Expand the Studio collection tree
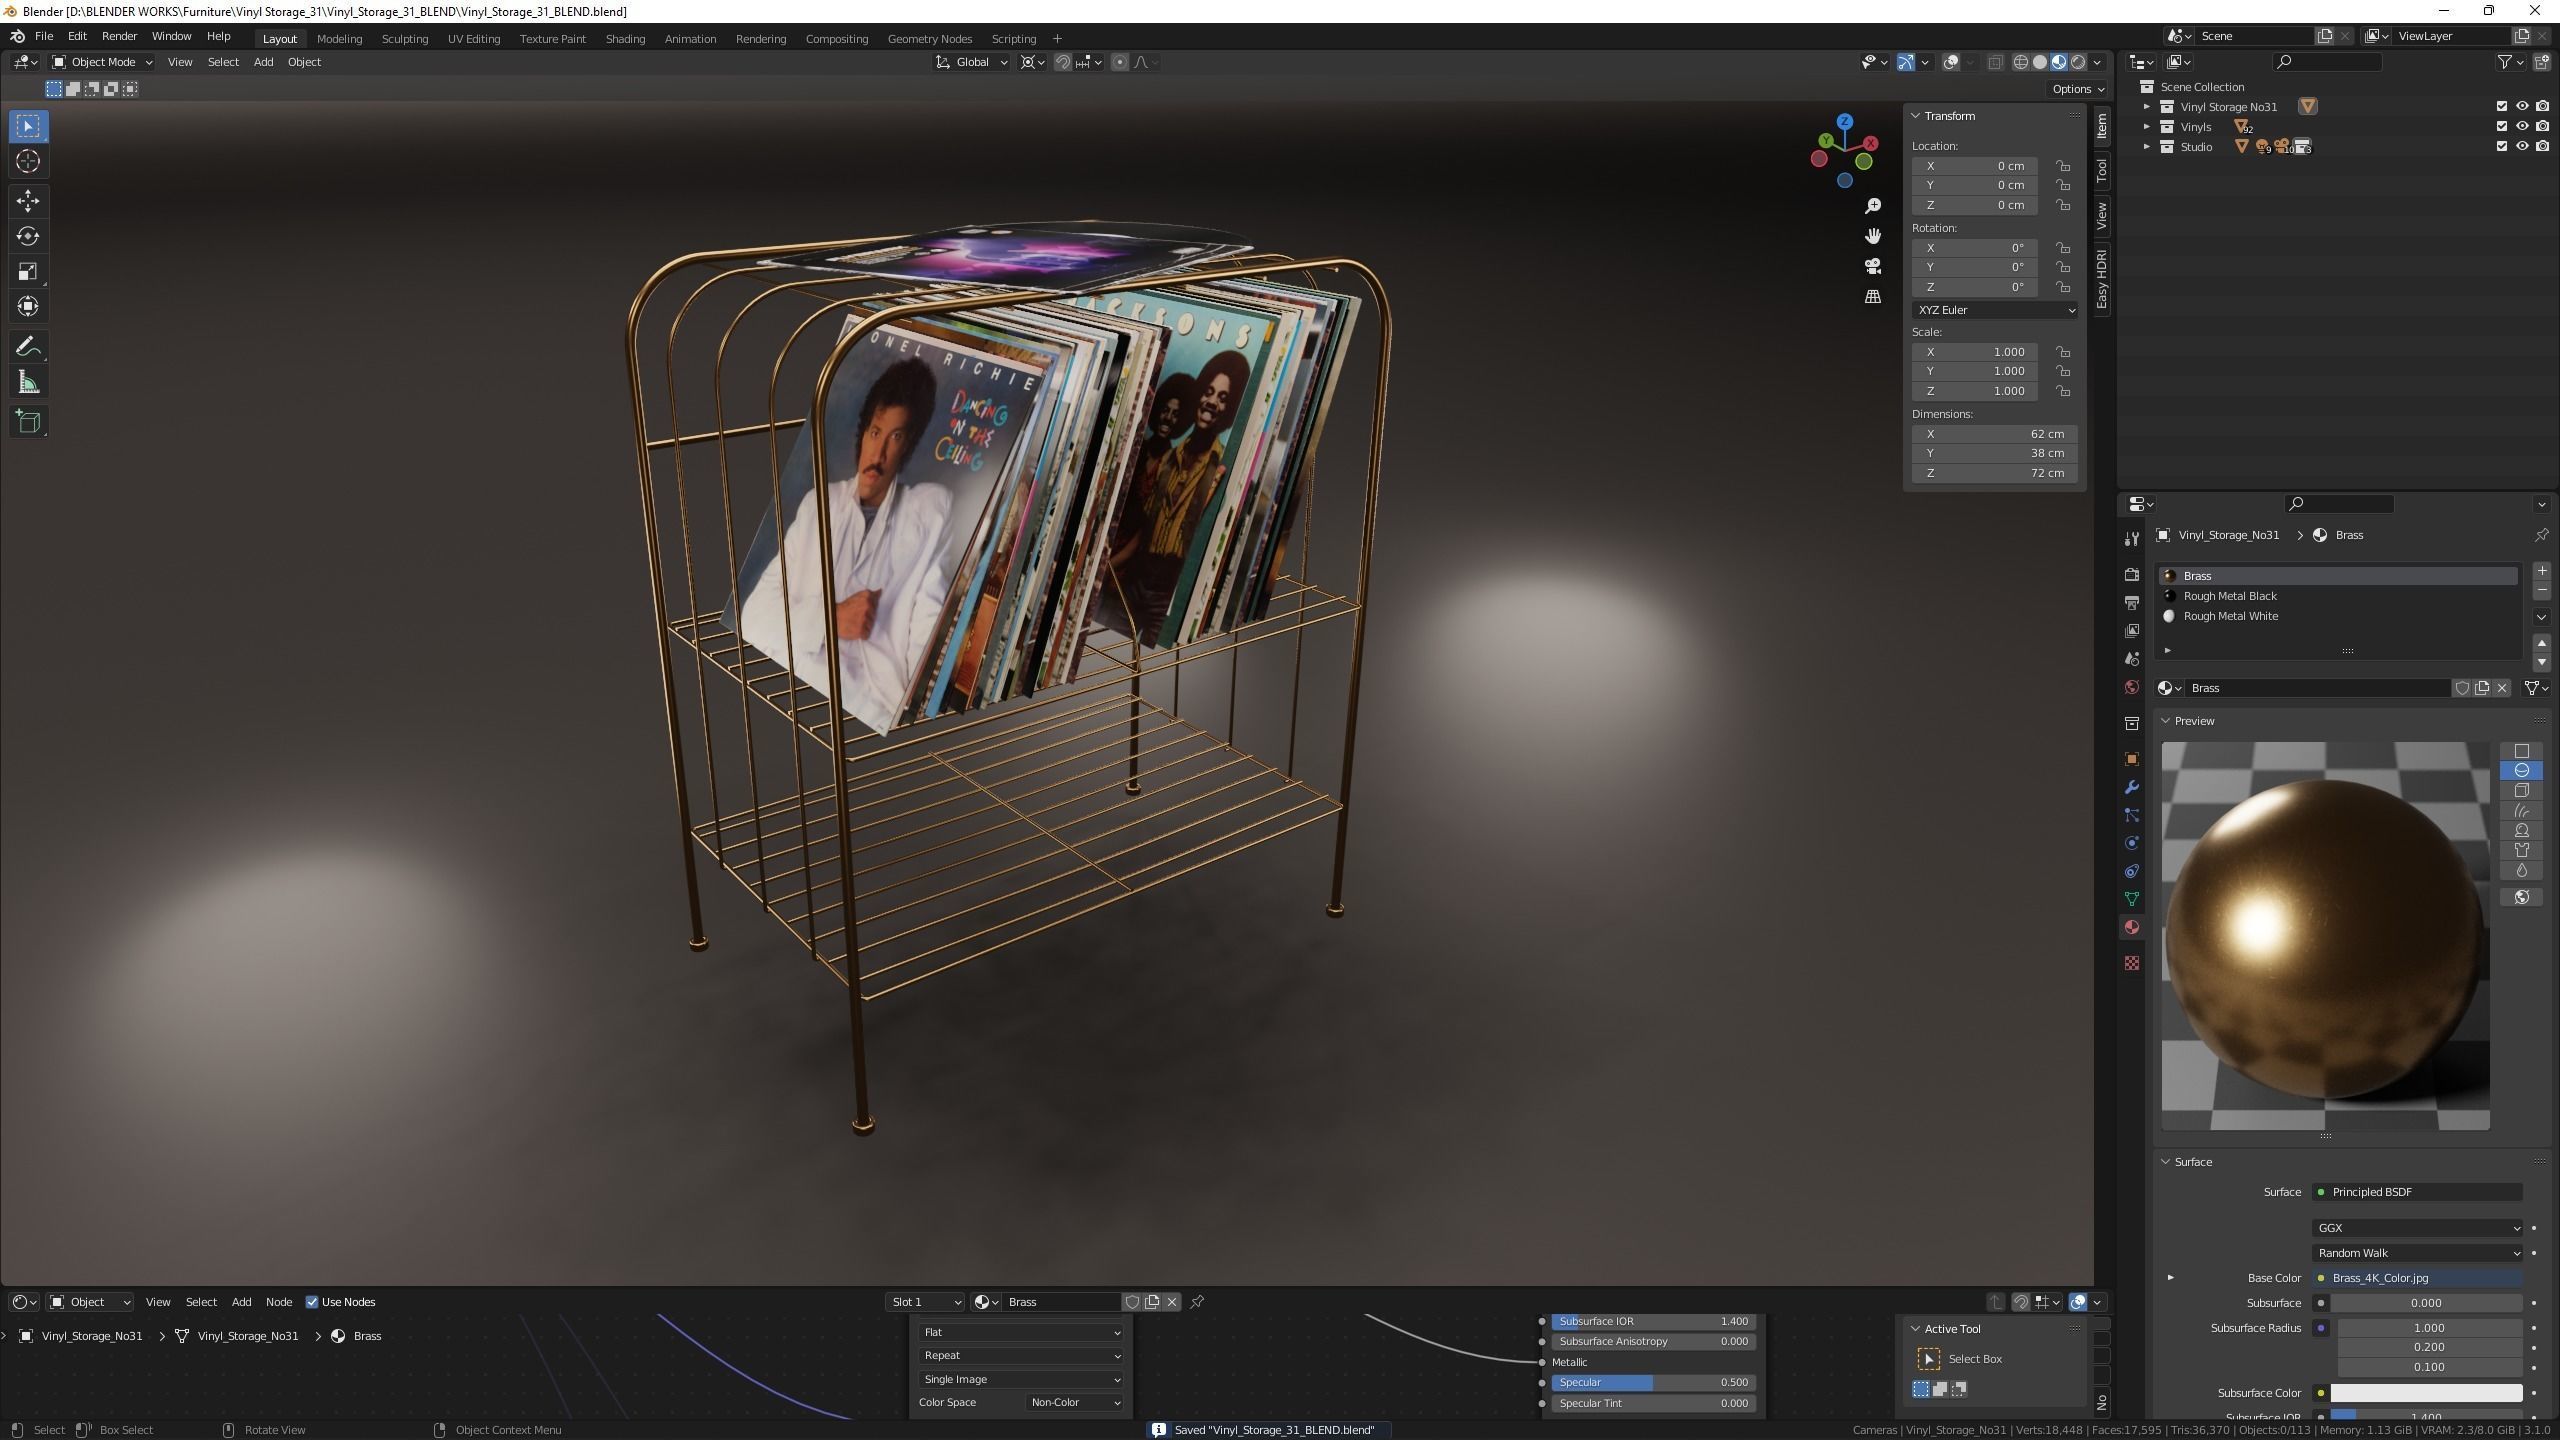The image size is (2560, 1440). pos(2146,146)
